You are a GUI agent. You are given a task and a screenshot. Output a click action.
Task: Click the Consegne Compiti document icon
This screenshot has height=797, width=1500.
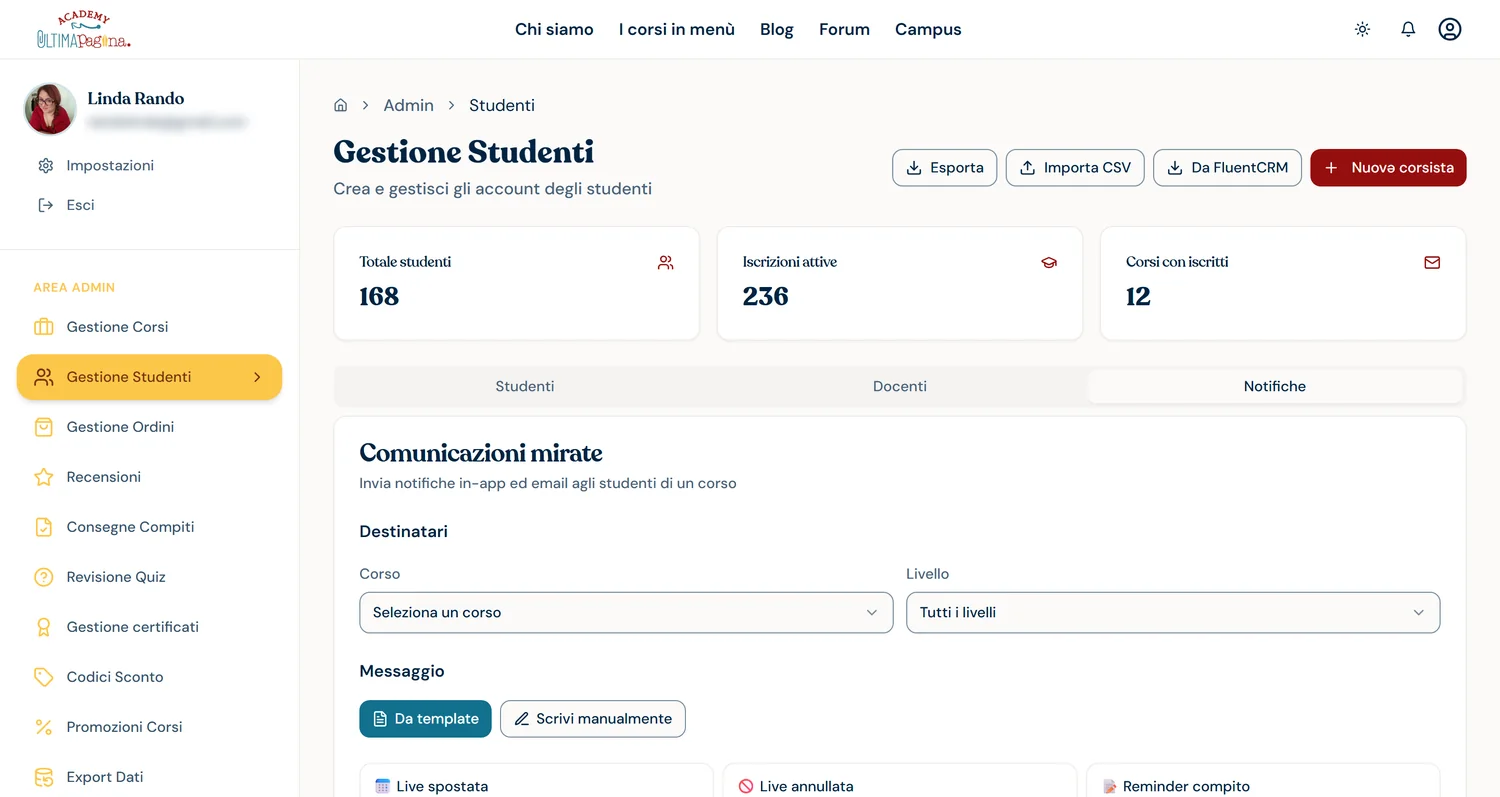point(43,527)
